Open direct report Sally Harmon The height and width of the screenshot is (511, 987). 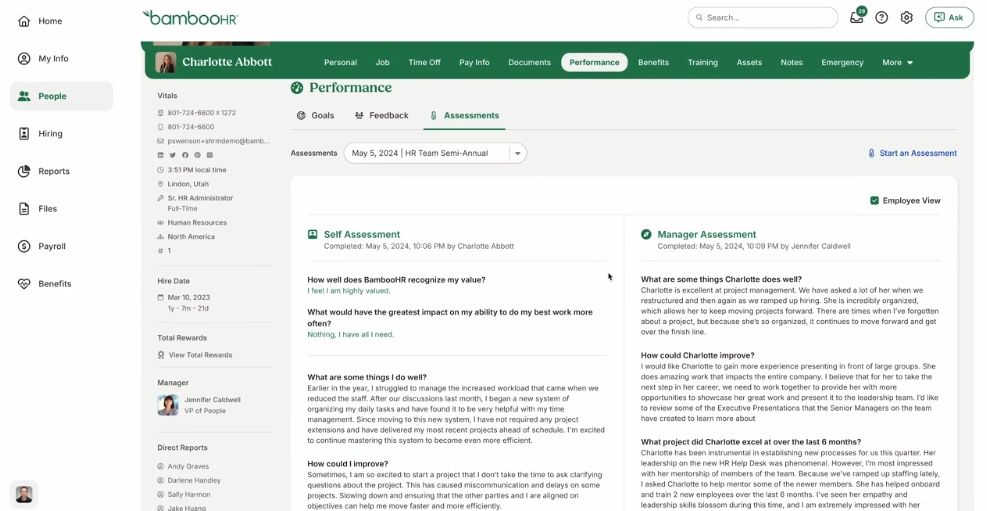[189, 495]
